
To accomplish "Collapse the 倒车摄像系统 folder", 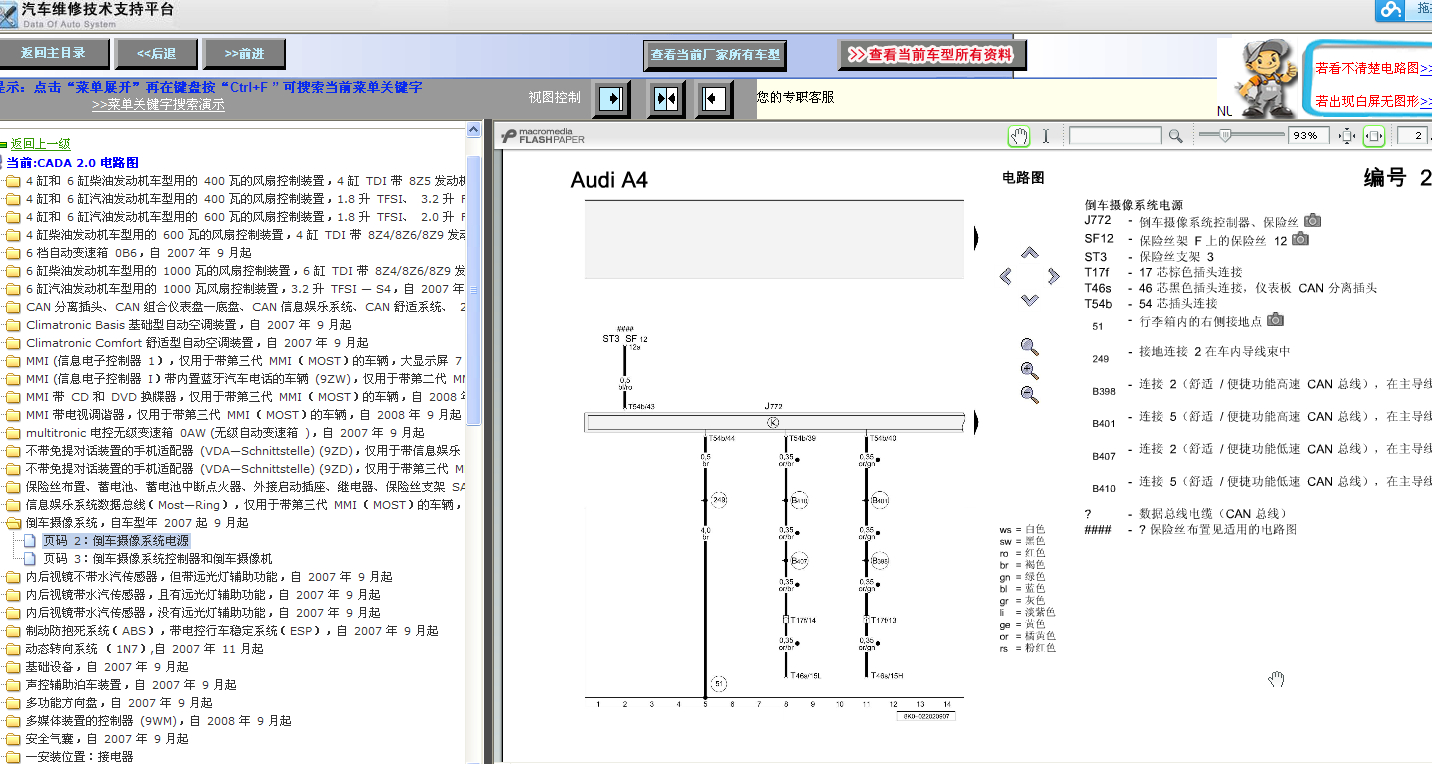I will [x=13, y=523].
